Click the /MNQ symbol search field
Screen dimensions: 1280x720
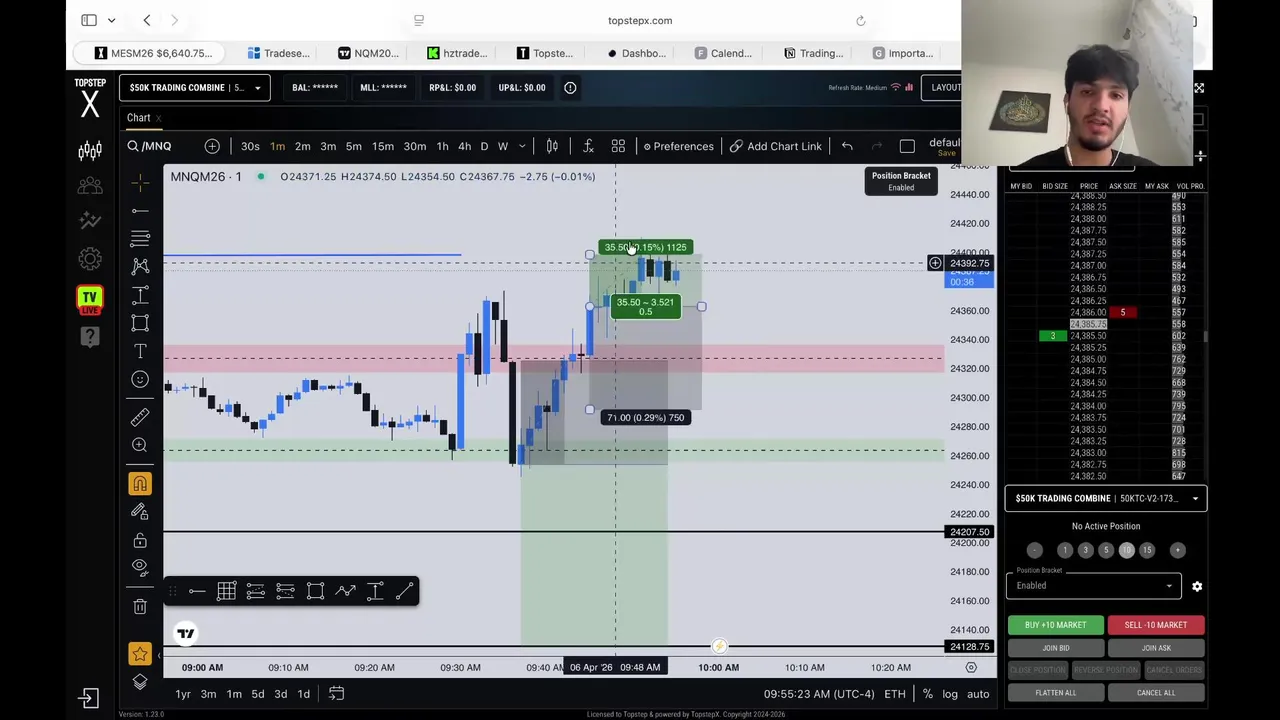click(x=158, y=146)
